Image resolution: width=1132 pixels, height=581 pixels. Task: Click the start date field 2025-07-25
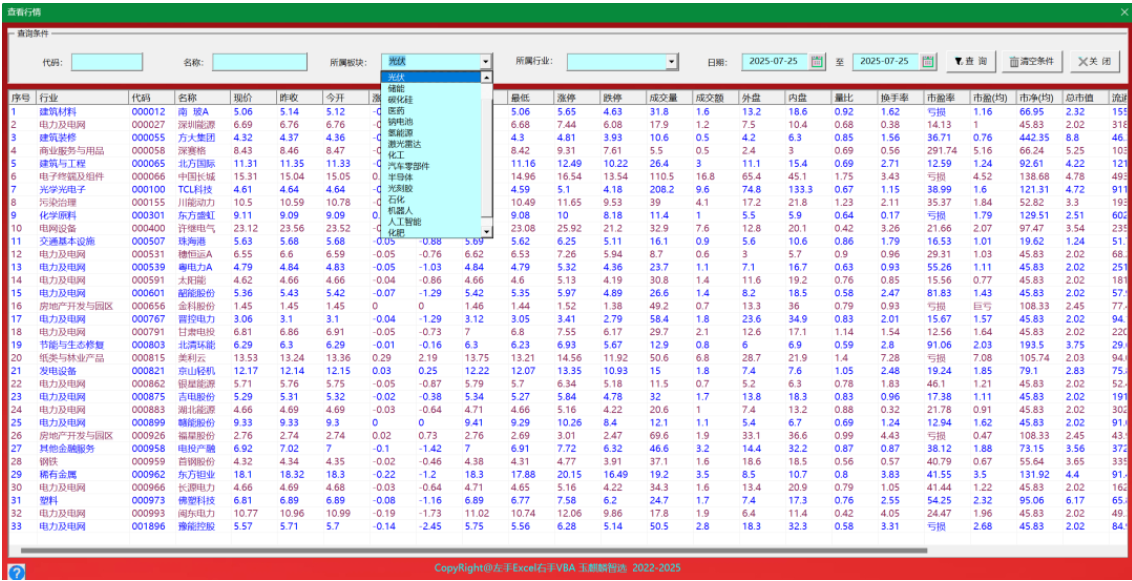click(x=776, y=61)
